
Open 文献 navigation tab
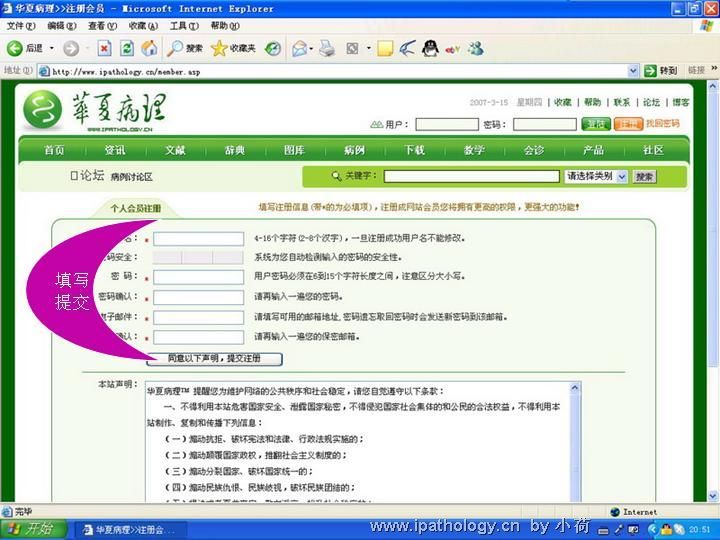[x=175, y=150]
